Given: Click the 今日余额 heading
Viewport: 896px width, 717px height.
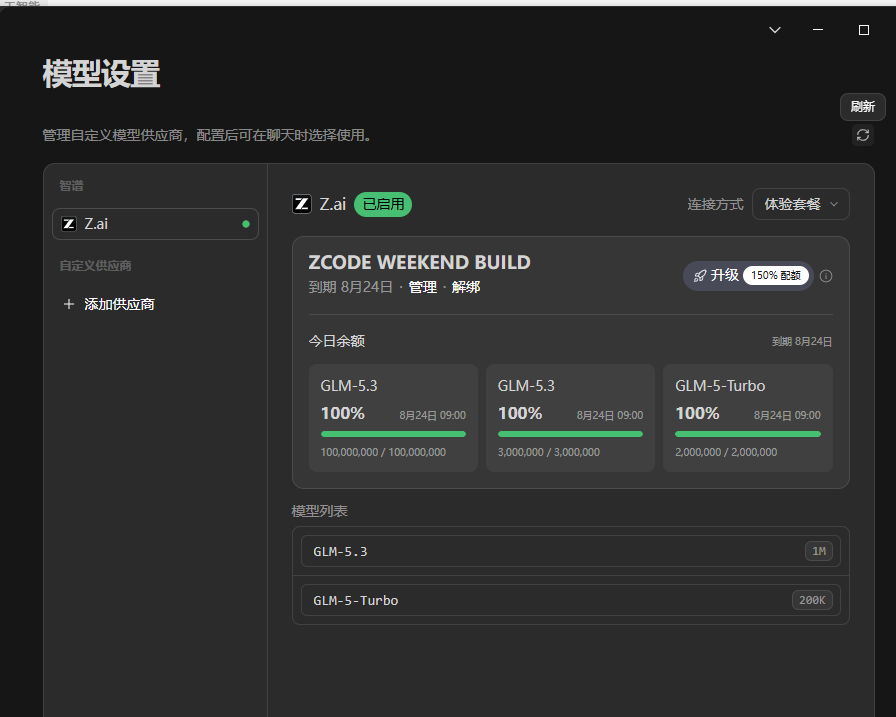Looking at the screenshot, I should pos(337,341).
